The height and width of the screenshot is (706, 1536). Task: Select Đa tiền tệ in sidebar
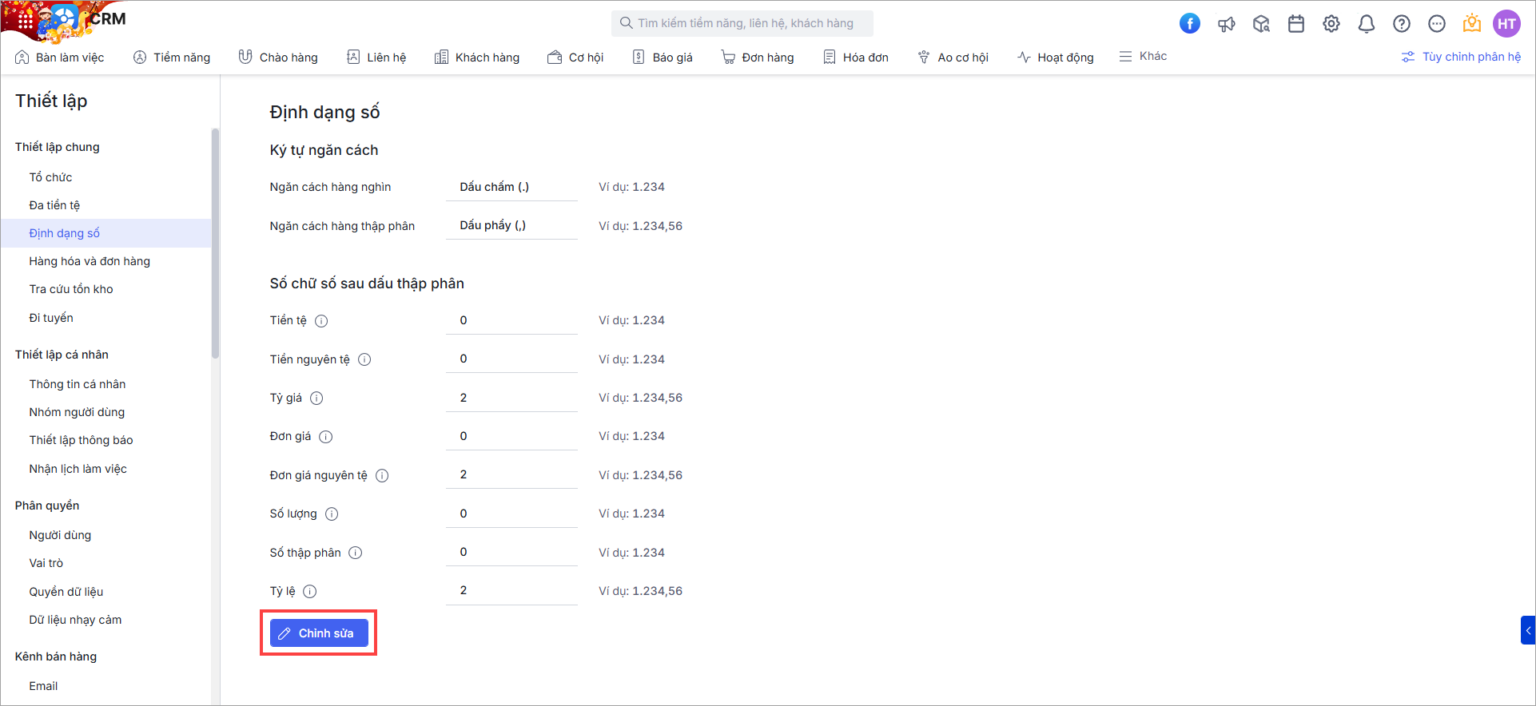click(x=55, y=205)
